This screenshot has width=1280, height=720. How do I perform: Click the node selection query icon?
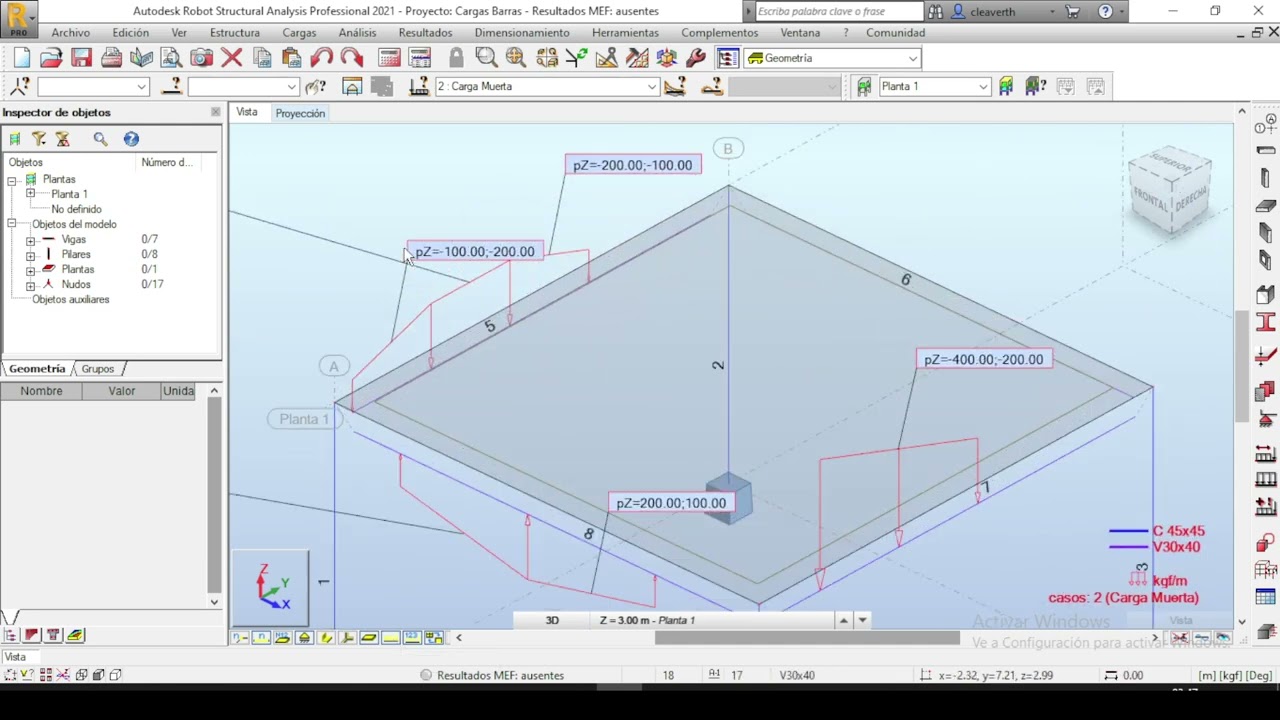click(19, 86)
